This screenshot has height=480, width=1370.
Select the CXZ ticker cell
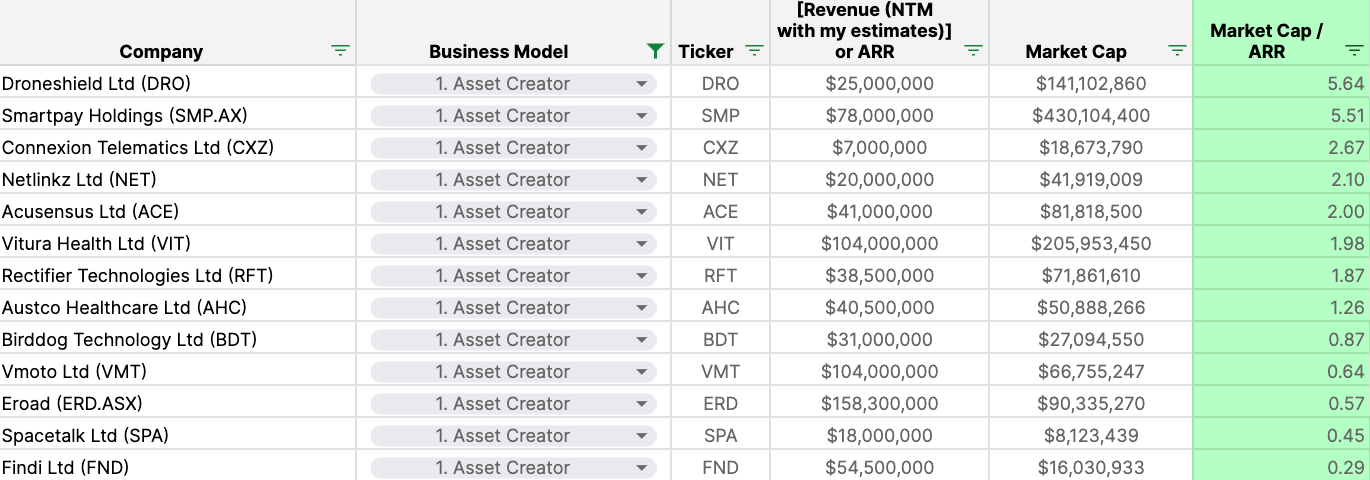click(720, 146)
